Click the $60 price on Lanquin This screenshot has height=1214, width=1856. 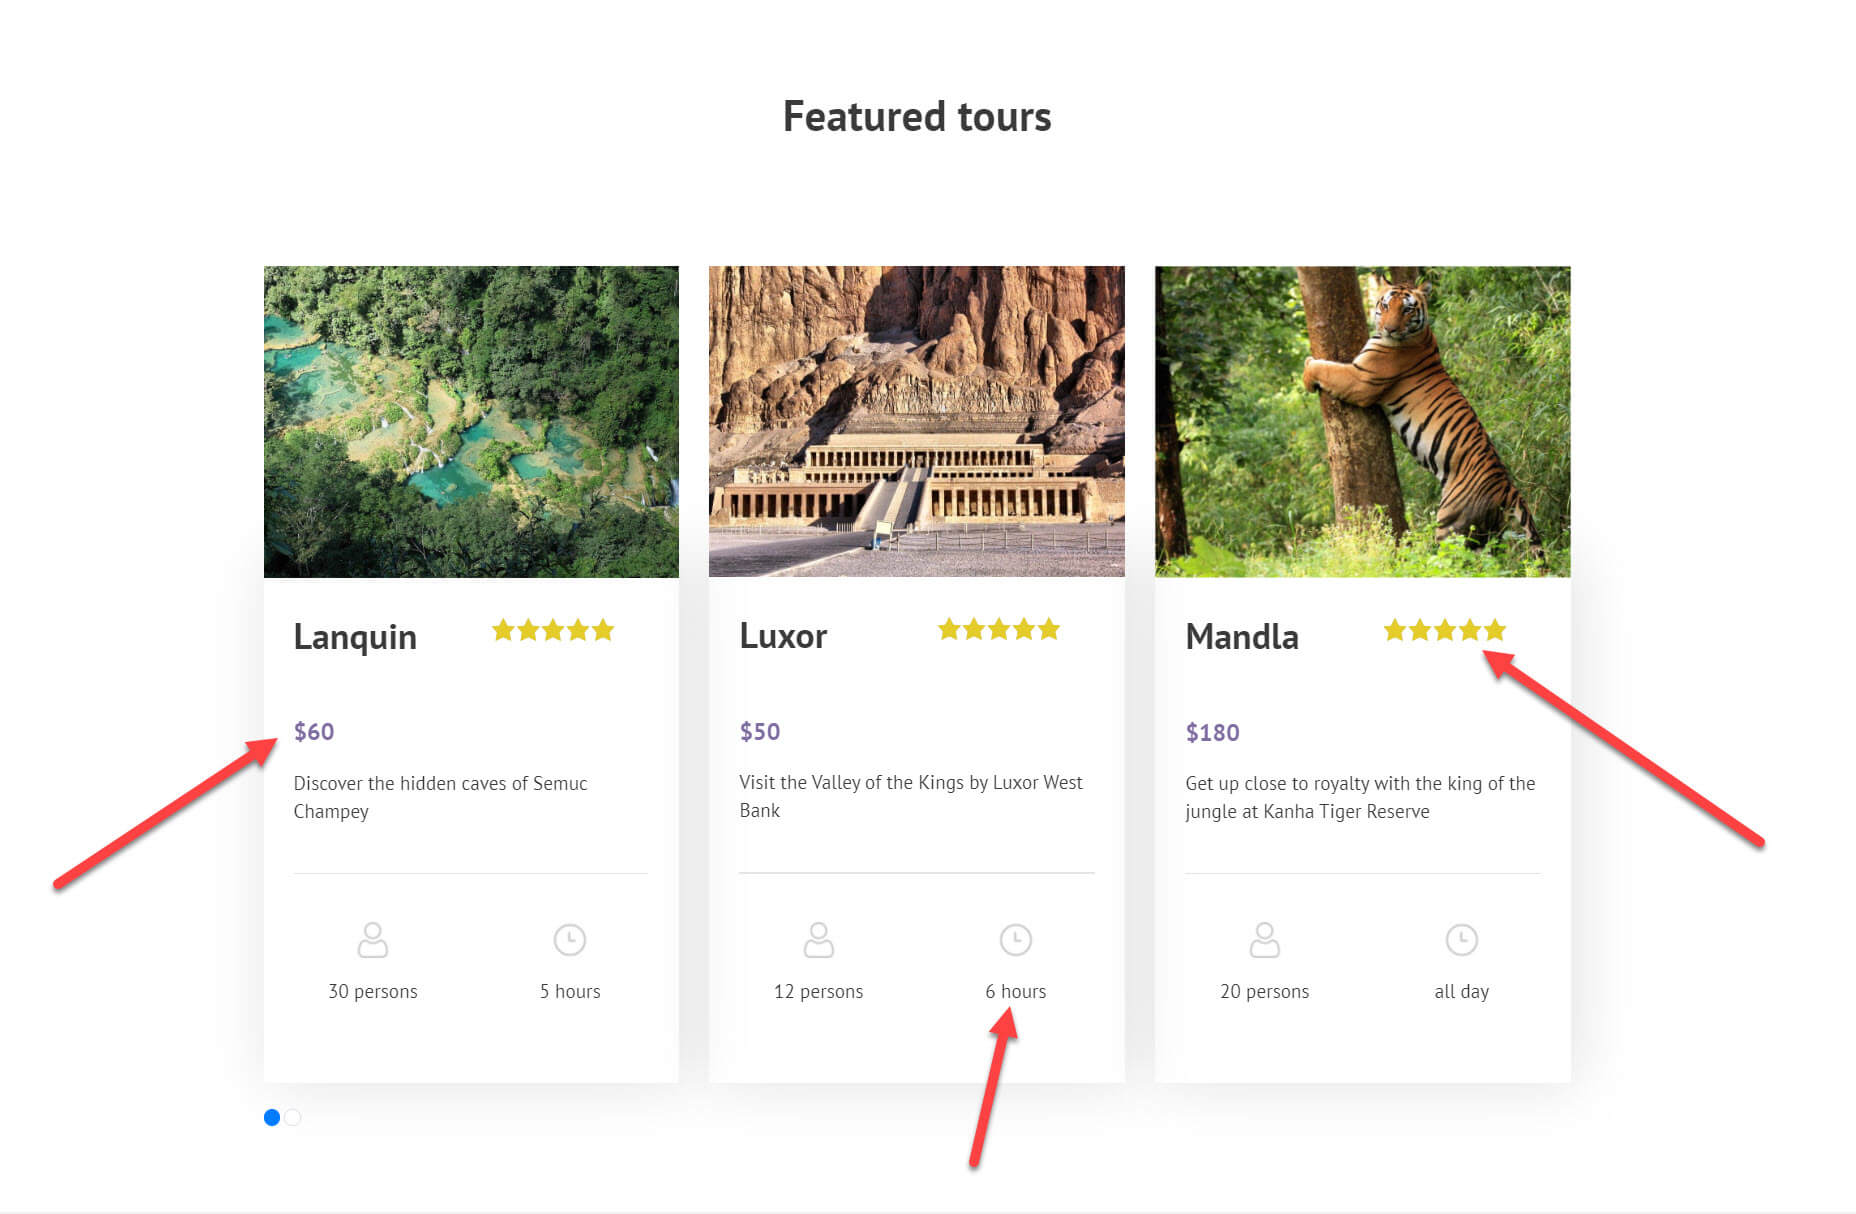click(x=314, y=732)
